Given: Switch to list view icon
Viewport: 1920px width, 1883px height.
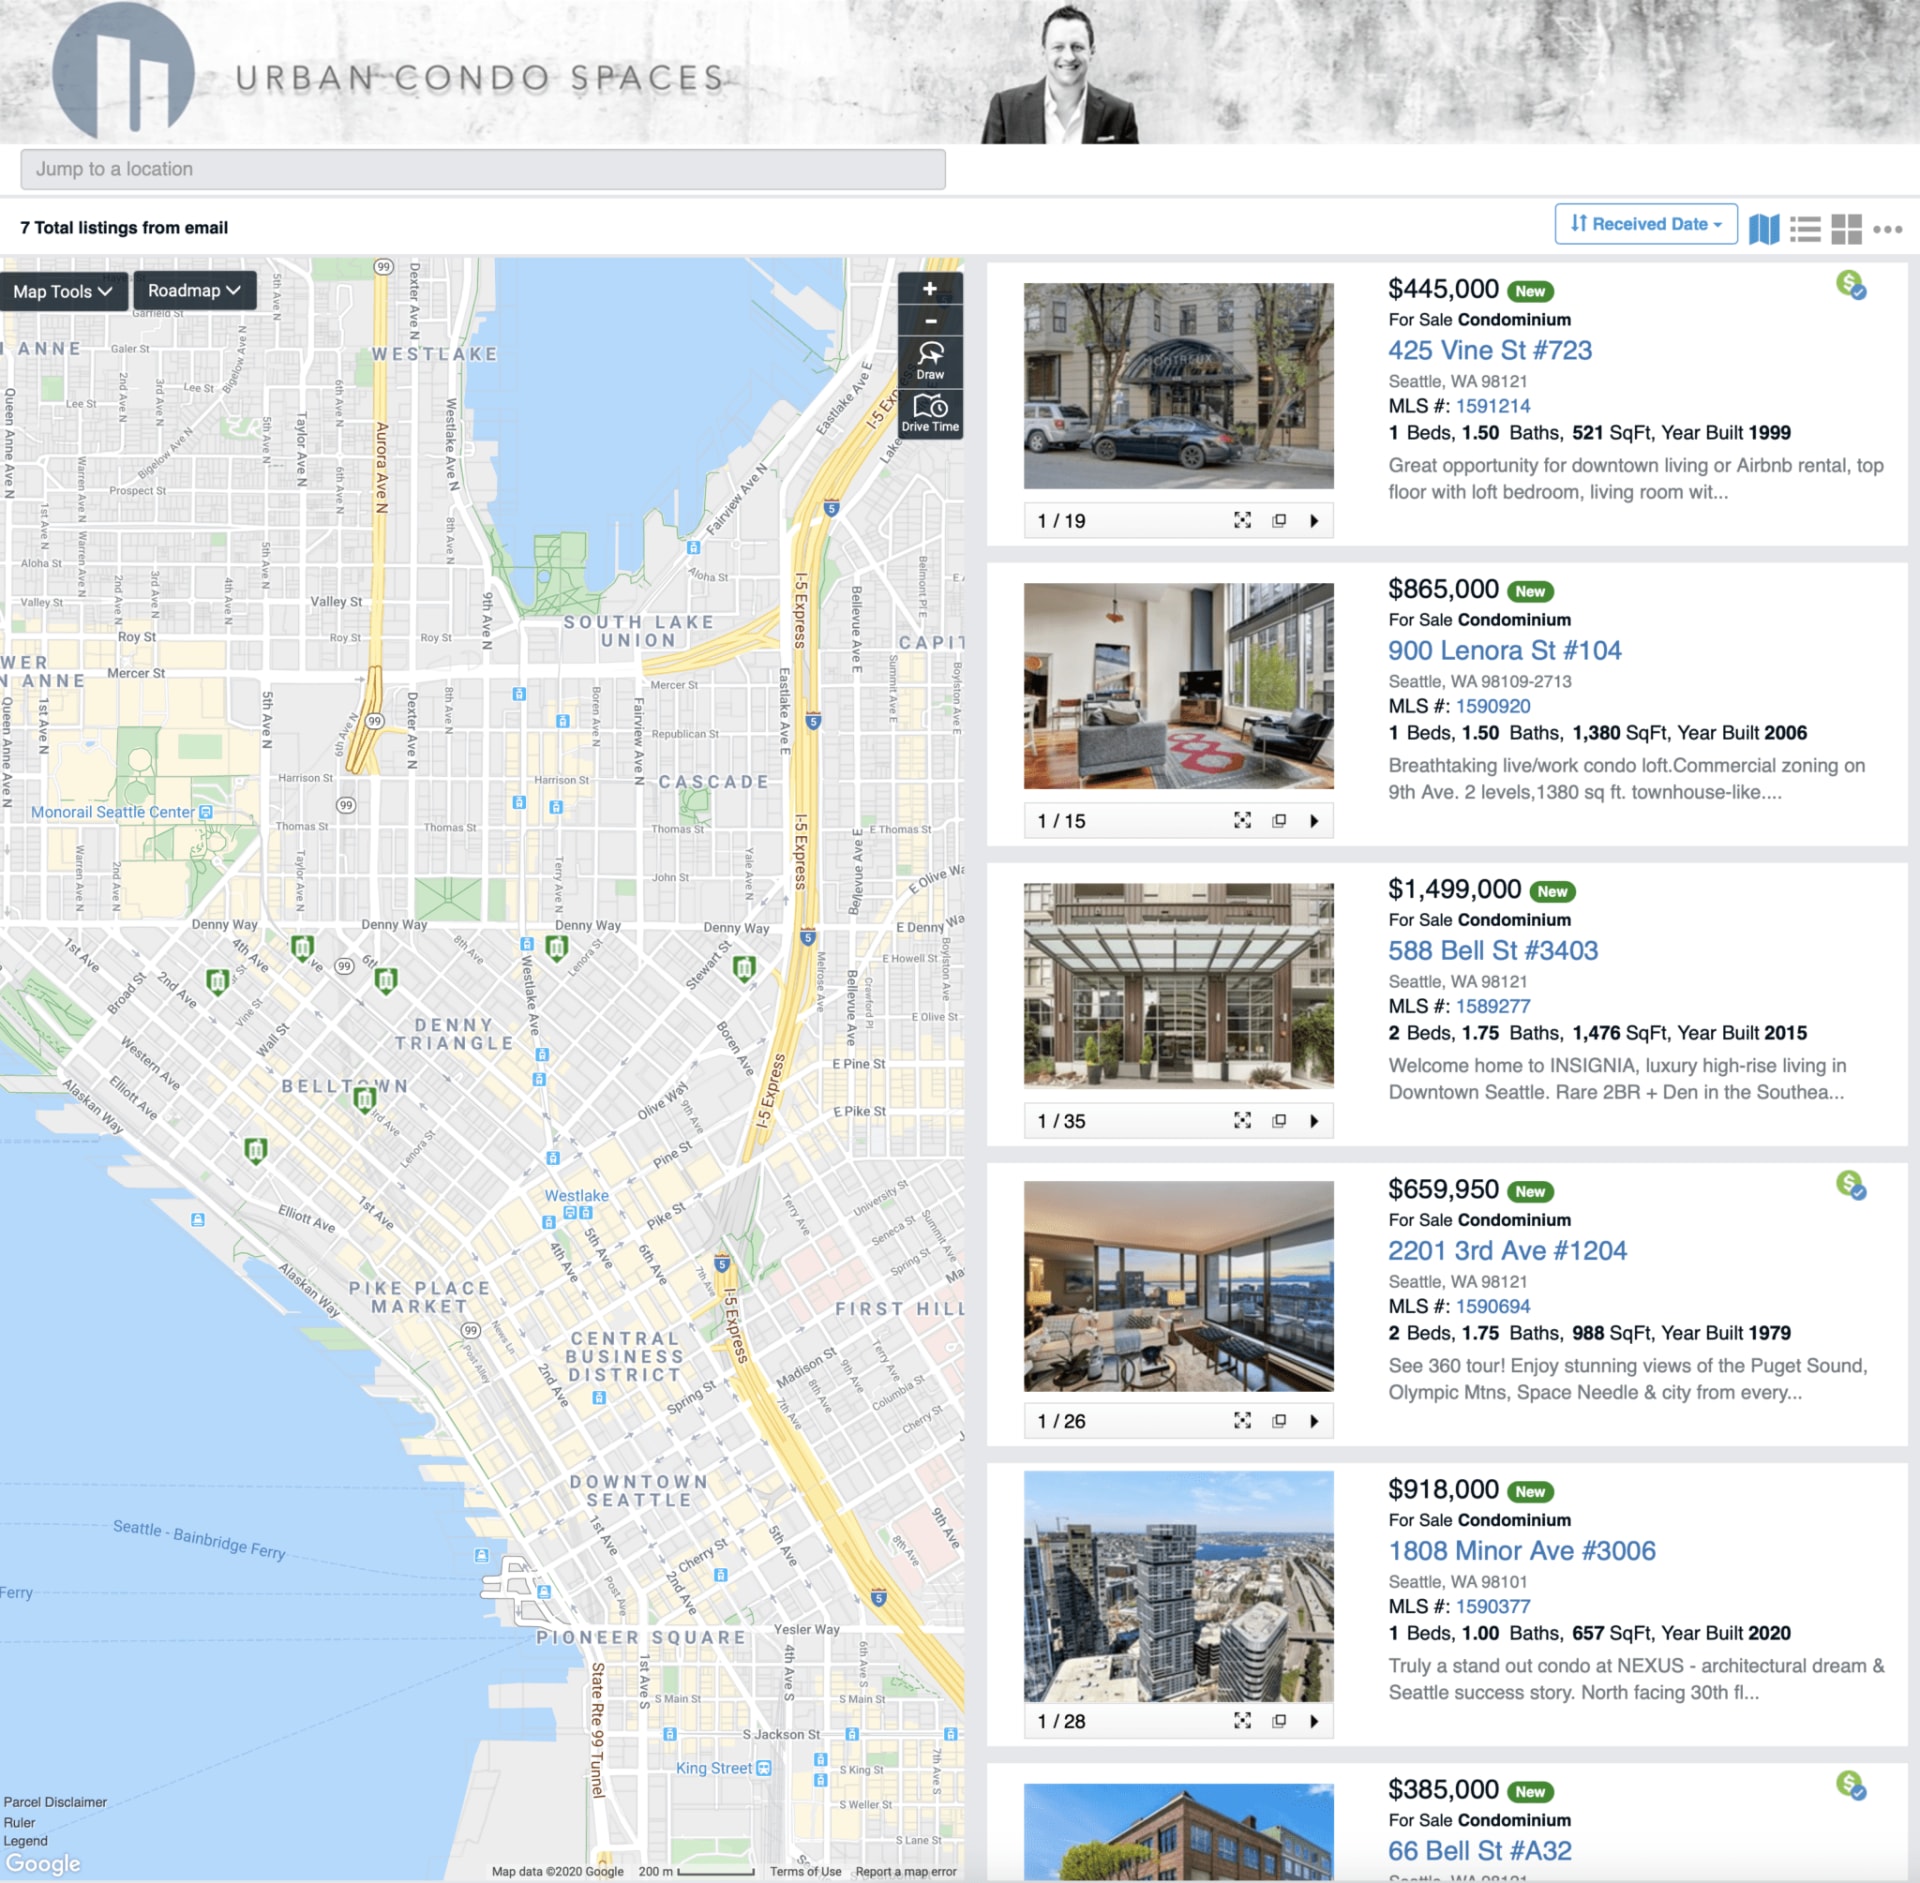Looking at the screenshot, I should pos(1805,229).
